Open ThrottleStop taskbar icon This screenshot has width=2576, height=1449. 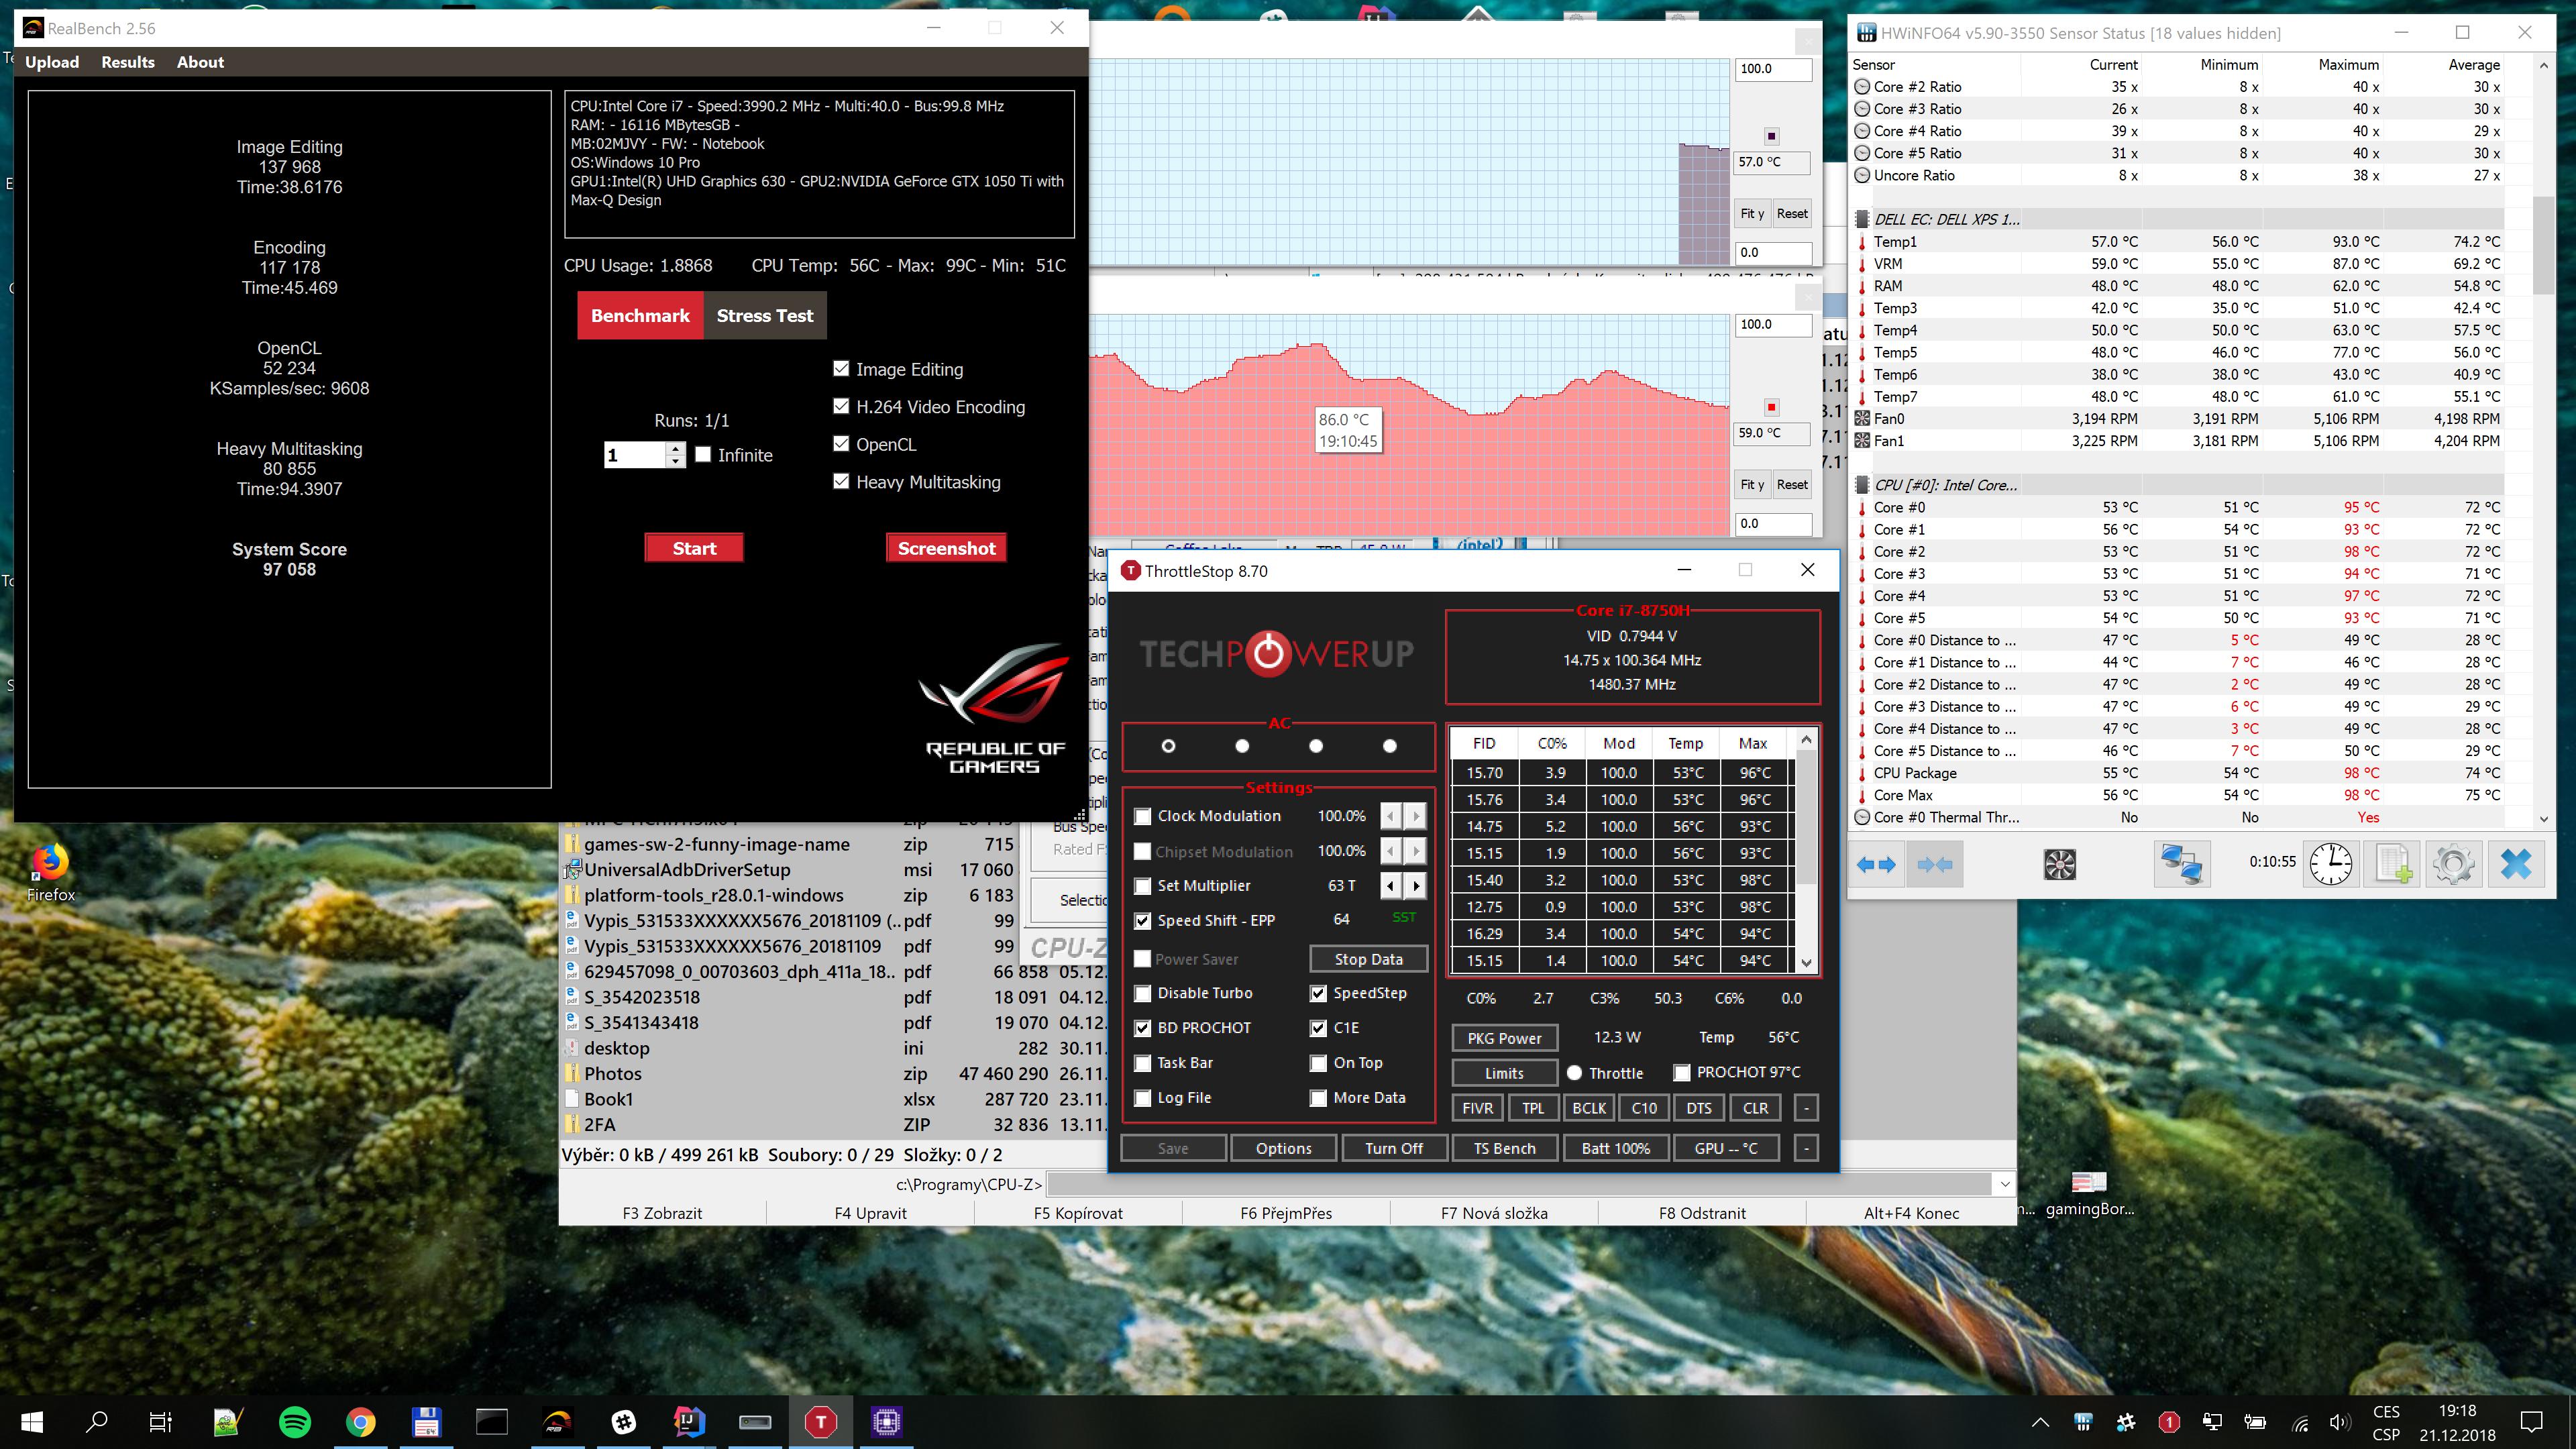coord(820,1421)
